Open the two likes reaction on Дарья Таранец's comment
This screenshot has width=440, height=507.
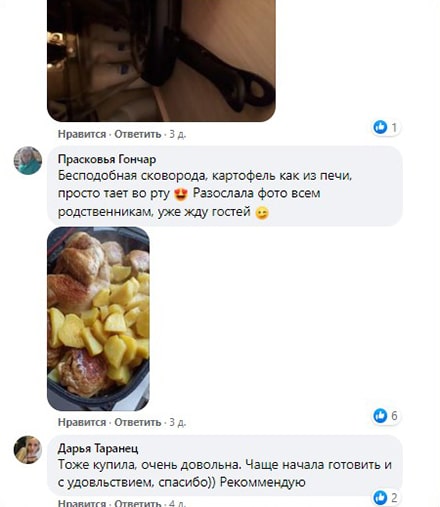386,498
